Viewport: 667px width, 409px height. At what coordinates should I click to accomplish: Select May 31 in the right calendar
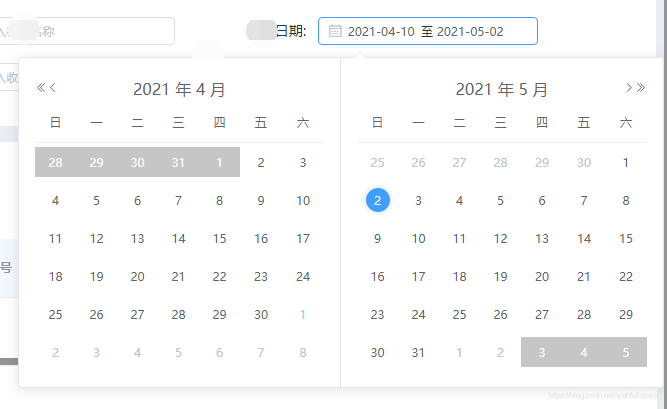coord(418,352)
